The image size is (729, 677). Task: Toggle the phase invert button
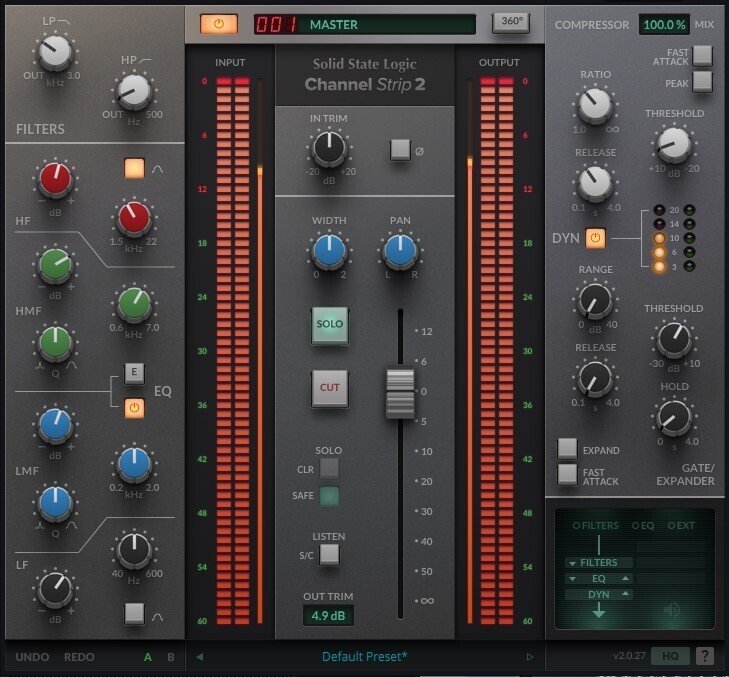(x=400, y=149)
